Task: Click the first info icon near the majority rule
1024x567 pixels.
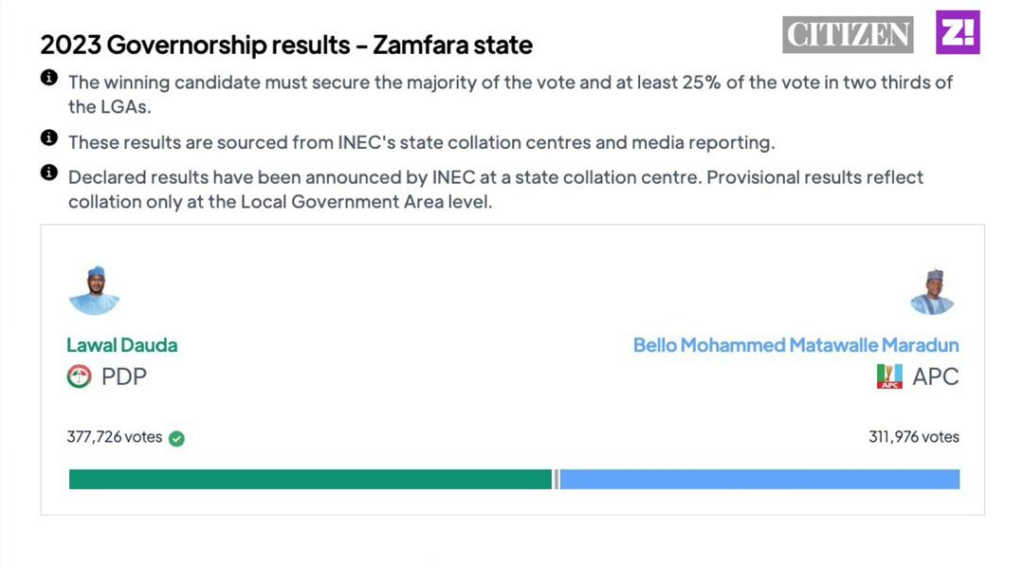Action: pos(48,79)
